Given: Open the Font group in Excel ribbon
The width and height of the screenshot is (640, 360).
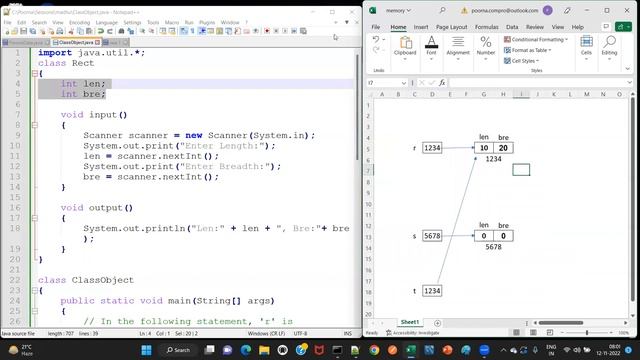Looking at the screenshot, I should (431, 48).
